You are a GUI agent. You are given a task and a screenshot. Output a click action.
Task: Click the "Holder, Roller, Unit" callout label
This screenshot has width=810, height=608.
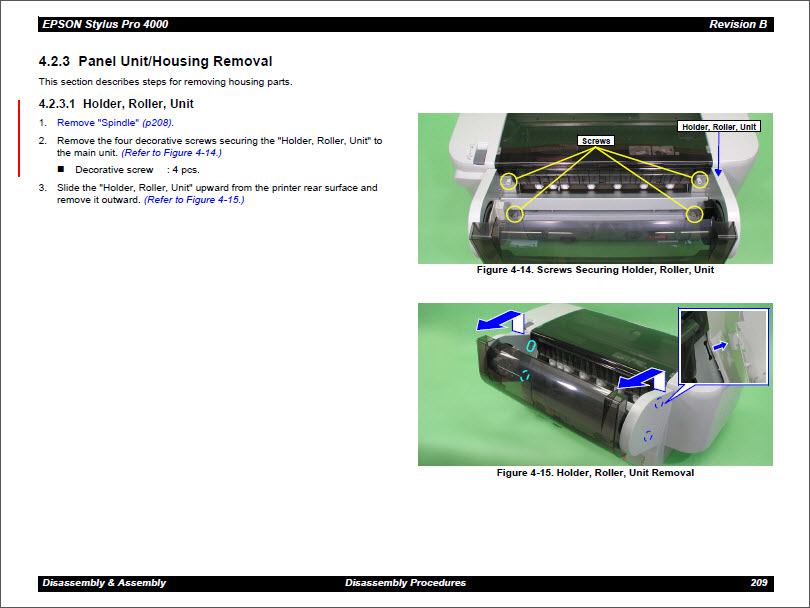tap(718, 127)
